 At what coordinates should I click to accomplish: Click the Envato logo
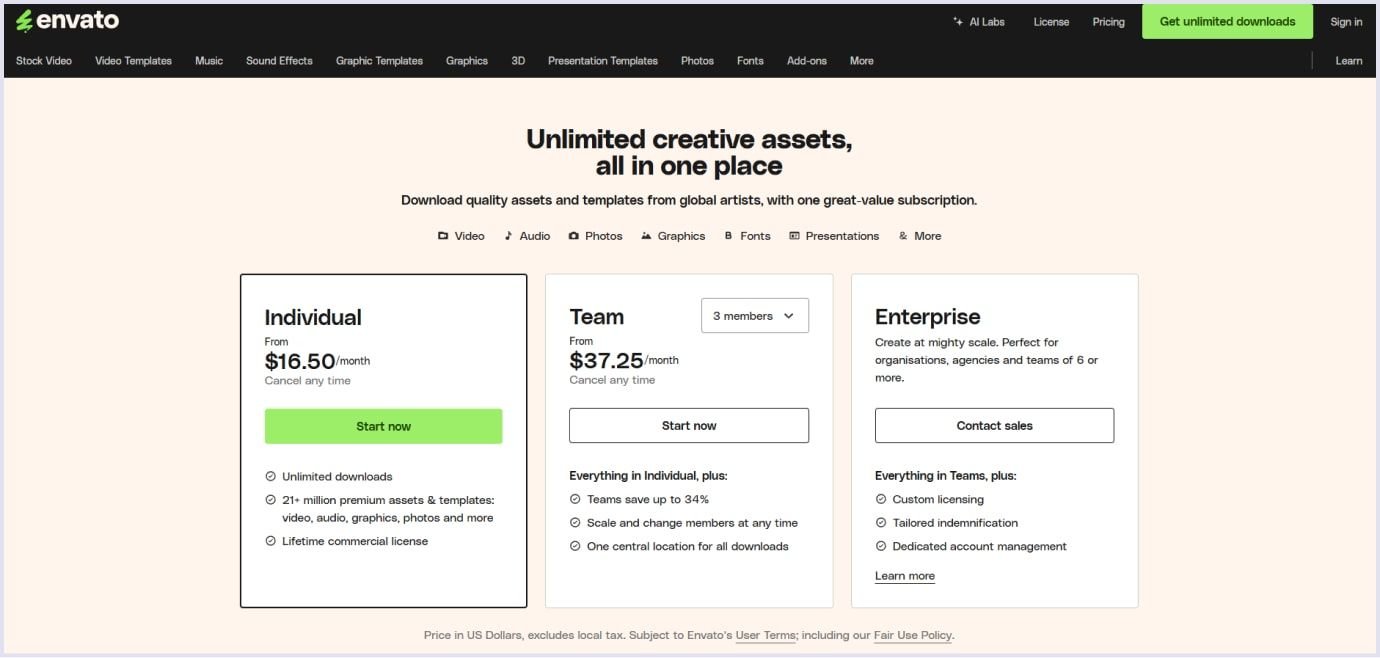pyautogui.click(x=67, y=21)
